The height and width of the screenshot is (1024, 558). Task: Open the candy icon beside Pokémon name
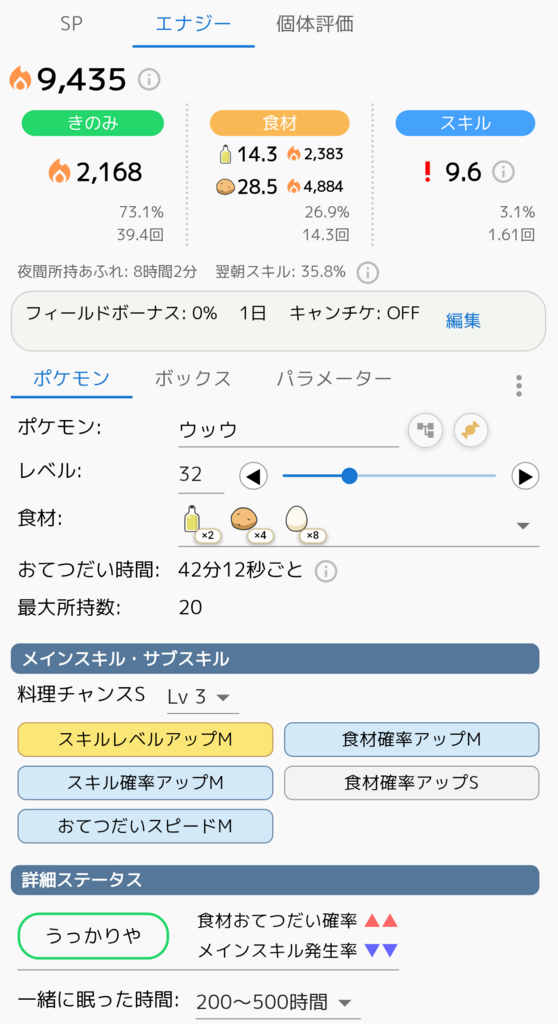(x=471, y=430)
